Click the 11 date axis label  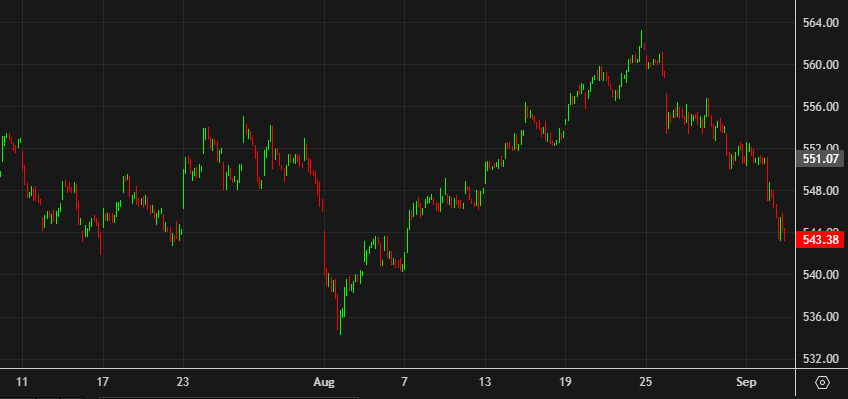click(22, 382)
